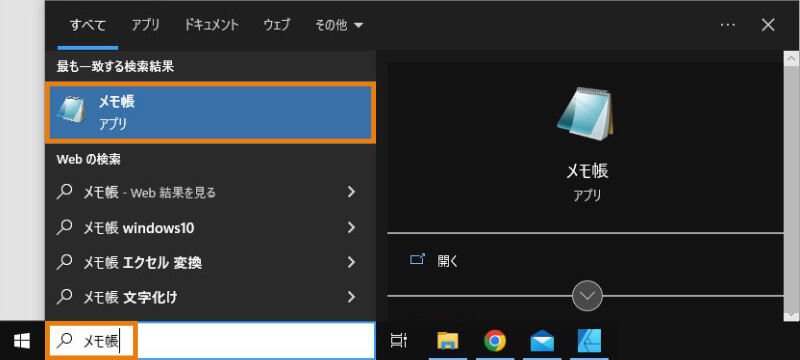Click the preview pane vertical scrollbar

[791, 186]
